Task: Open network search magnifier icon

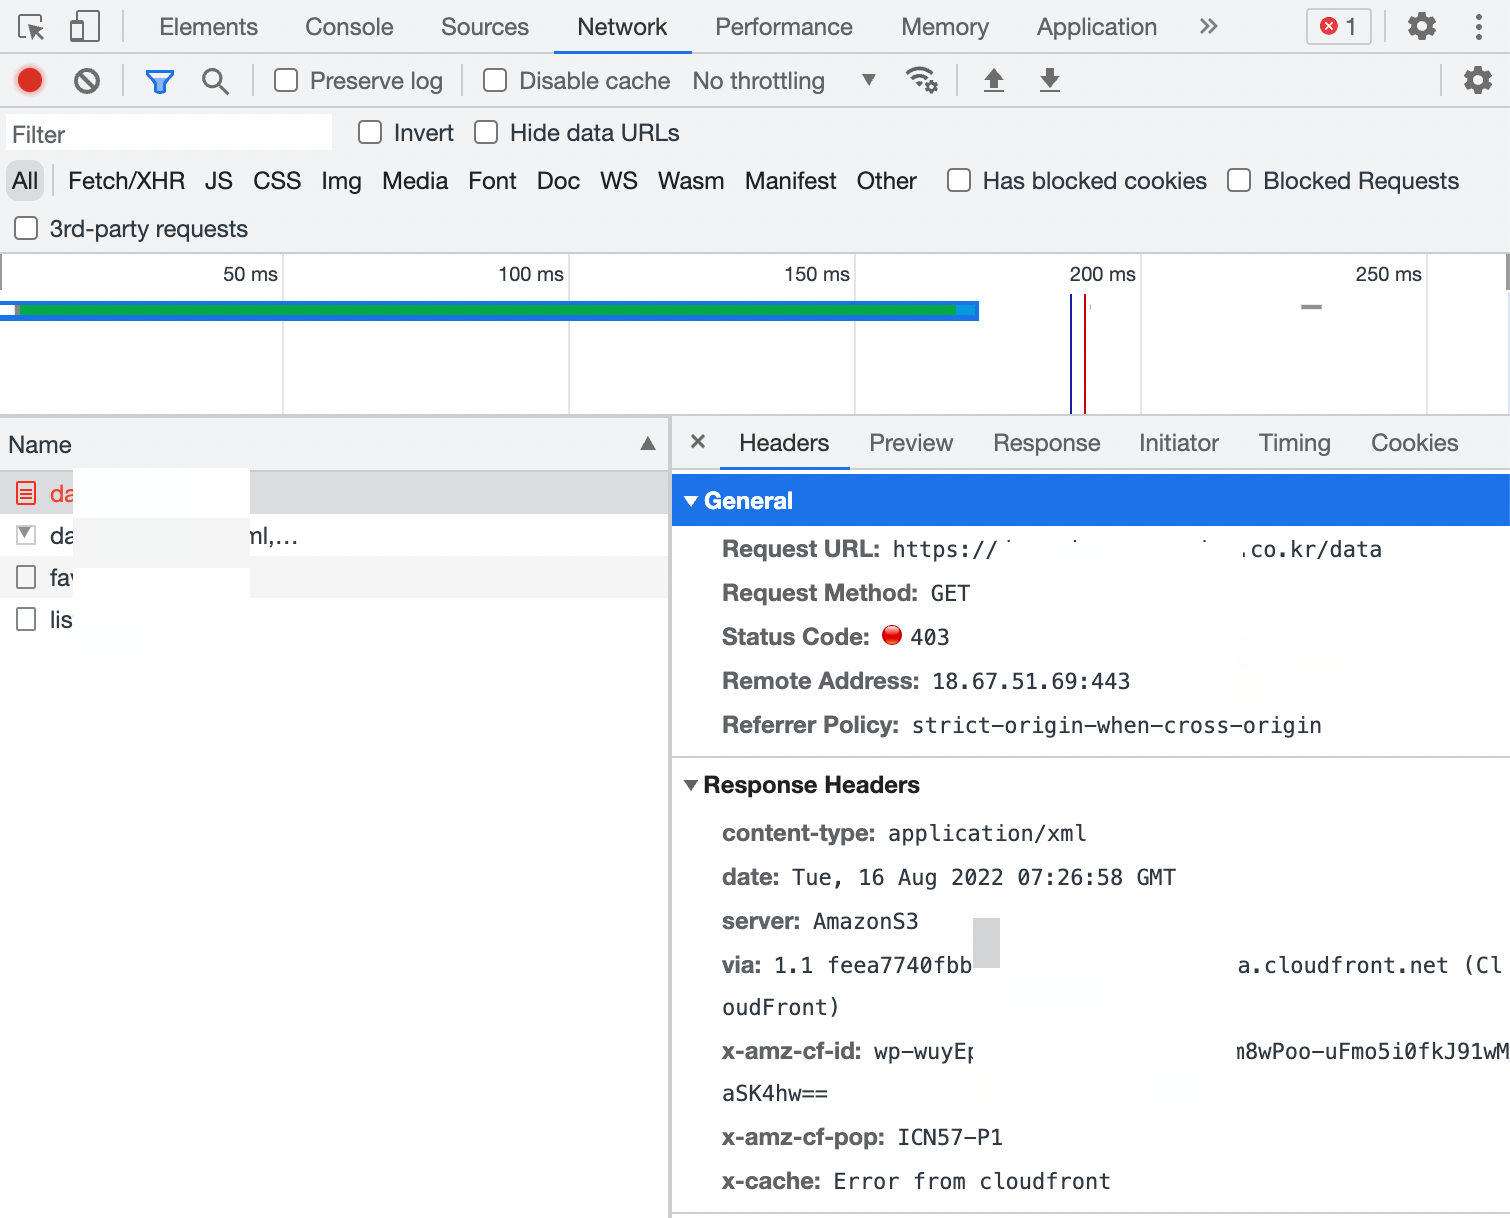Action: [x=215, y=81]
